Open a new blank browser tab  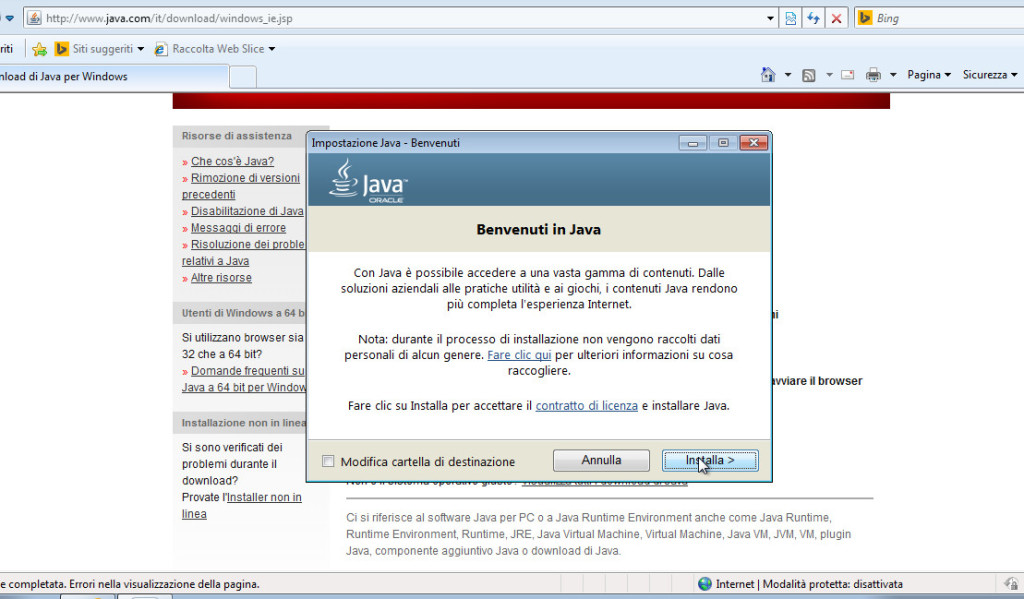(243, 77)
